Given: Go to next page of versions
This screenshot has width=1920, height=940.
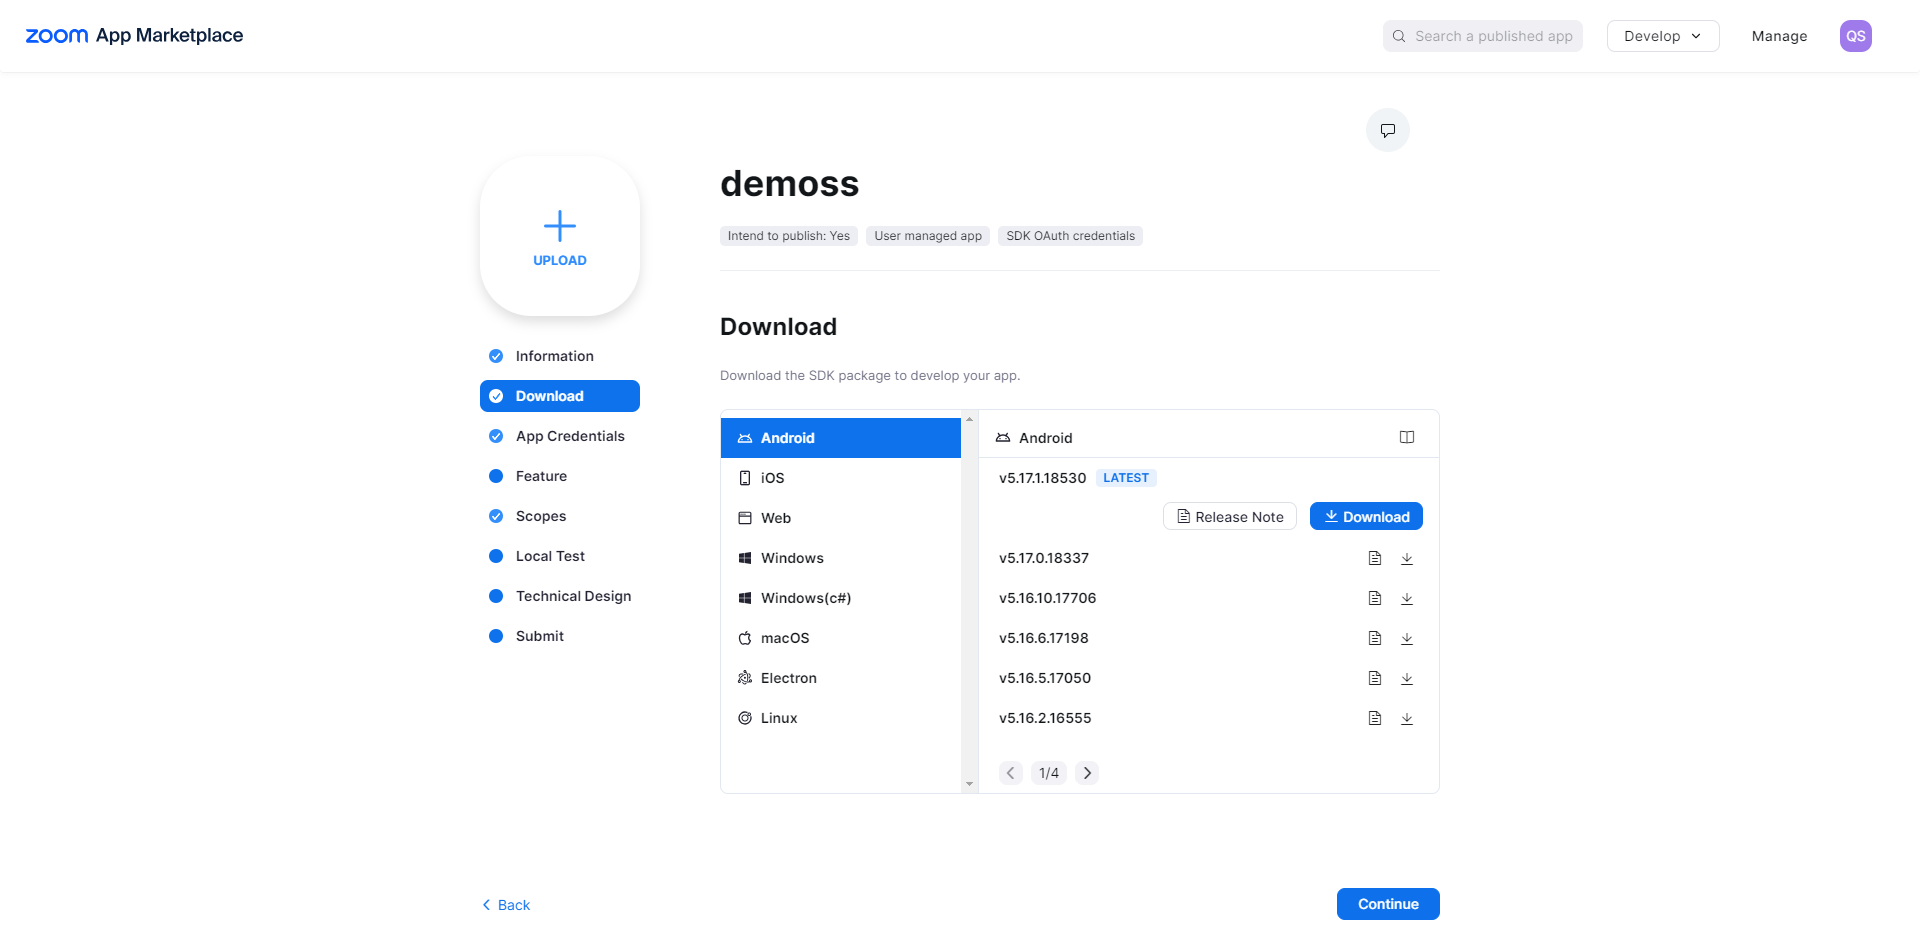Looking at the screenshot, I should point(1087,773).
